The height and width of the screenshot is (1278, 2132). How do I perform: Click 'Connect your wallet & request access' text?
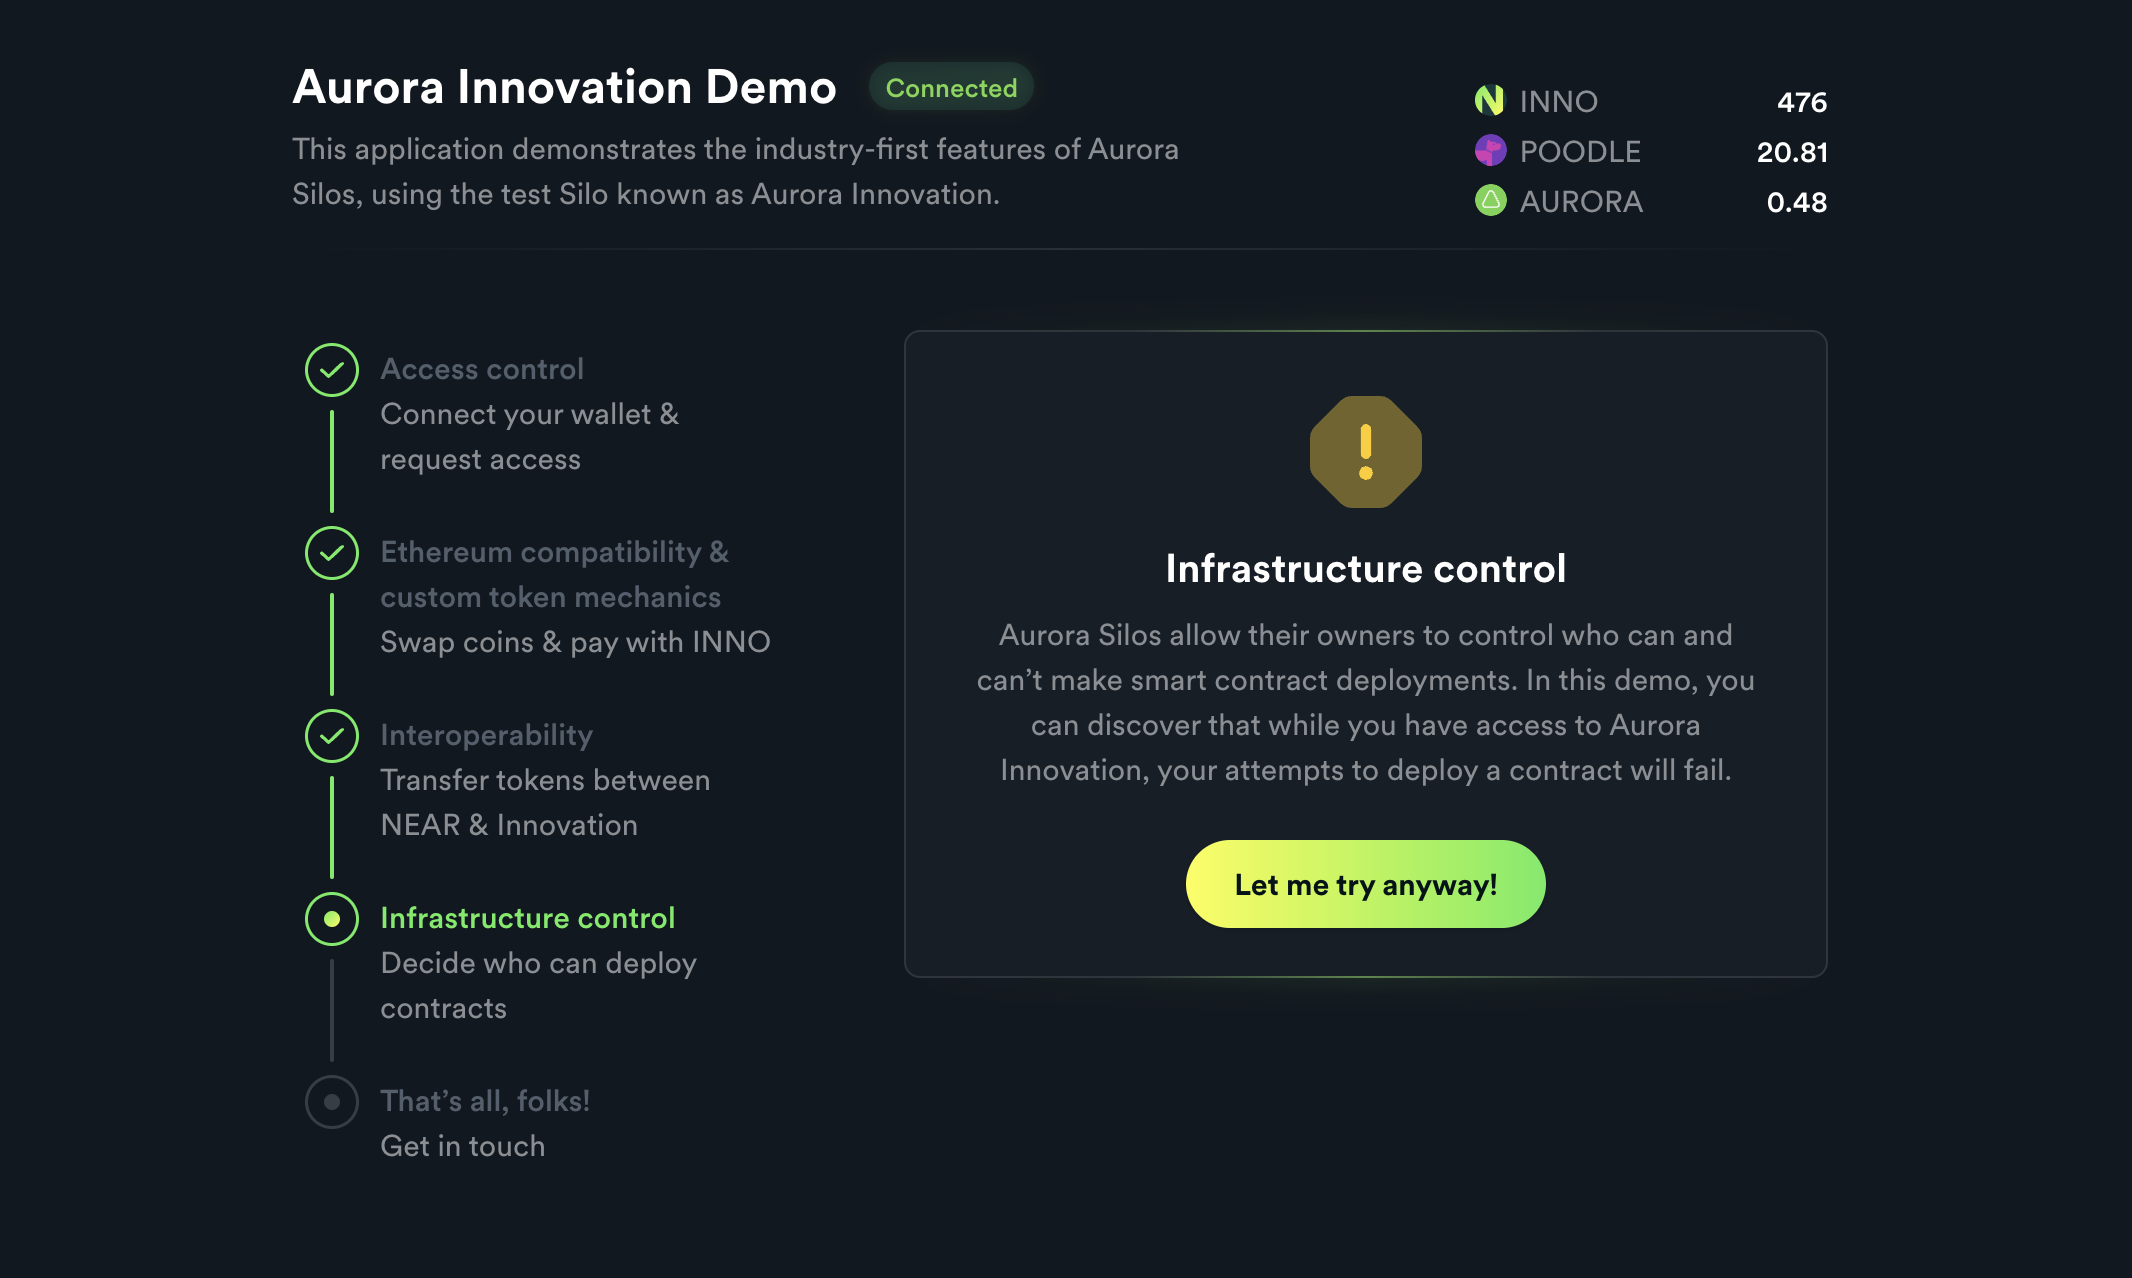tap(530, 437)
